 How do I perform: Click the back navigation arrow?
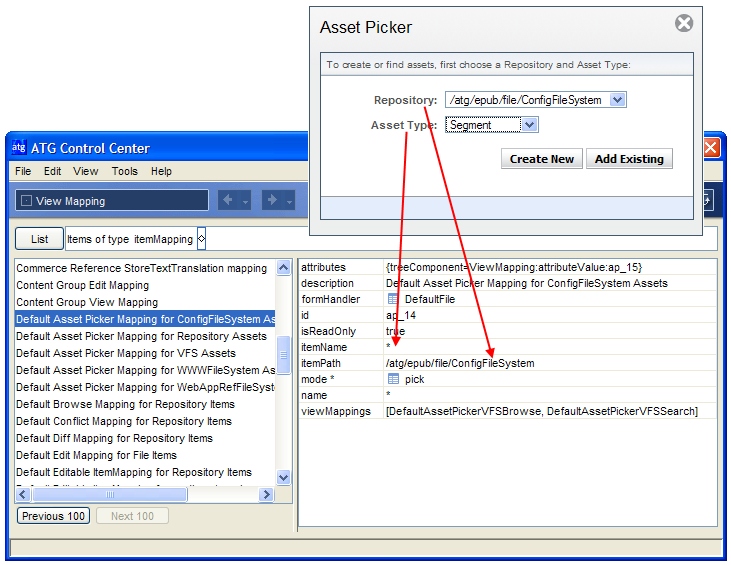228,200
